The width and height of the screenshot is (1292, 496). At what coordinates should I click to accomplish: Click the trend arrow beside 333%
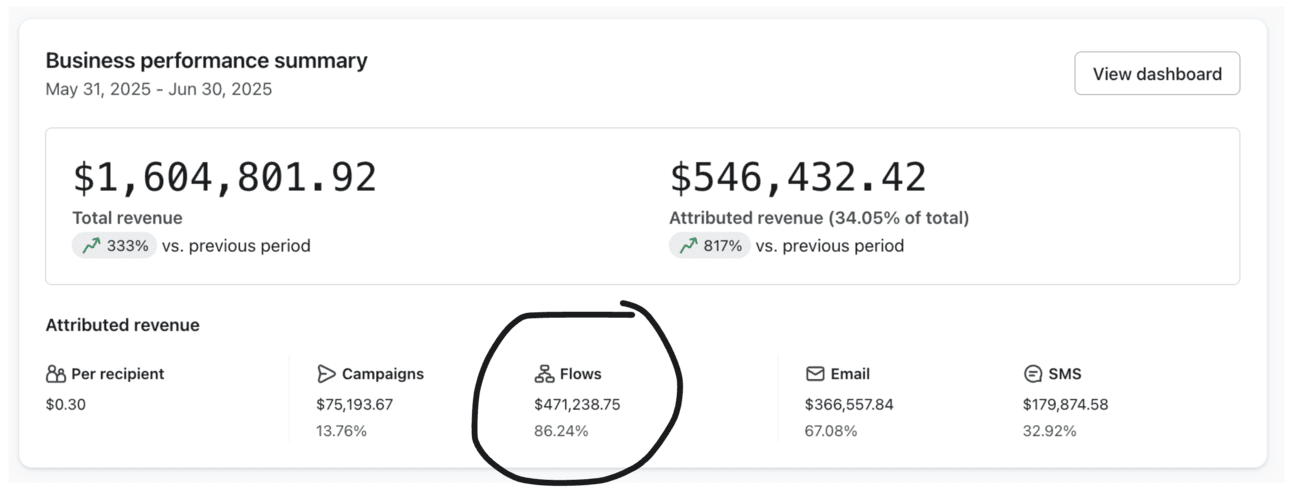pyautogui.click(x=91, y=246)
